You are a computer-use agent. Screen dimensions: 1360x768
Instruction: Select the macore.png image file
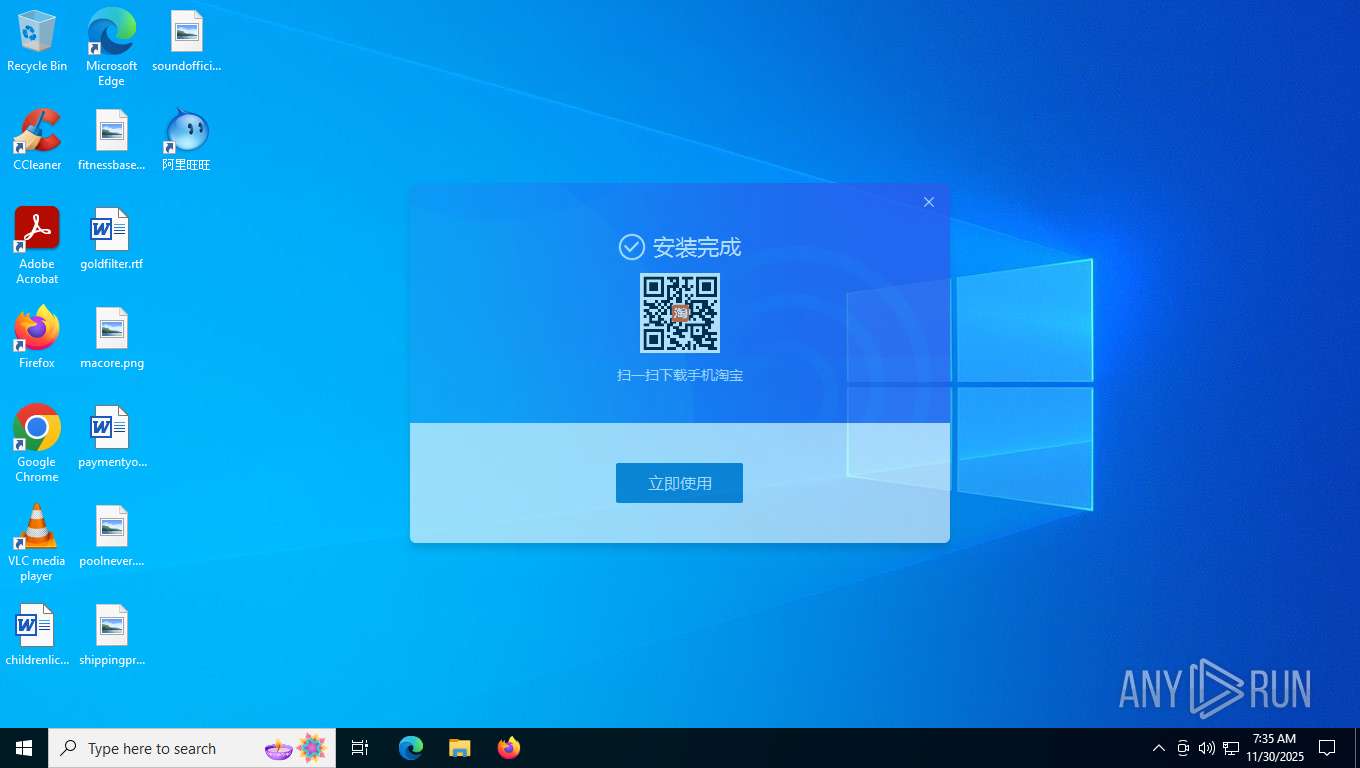(111, 338)
